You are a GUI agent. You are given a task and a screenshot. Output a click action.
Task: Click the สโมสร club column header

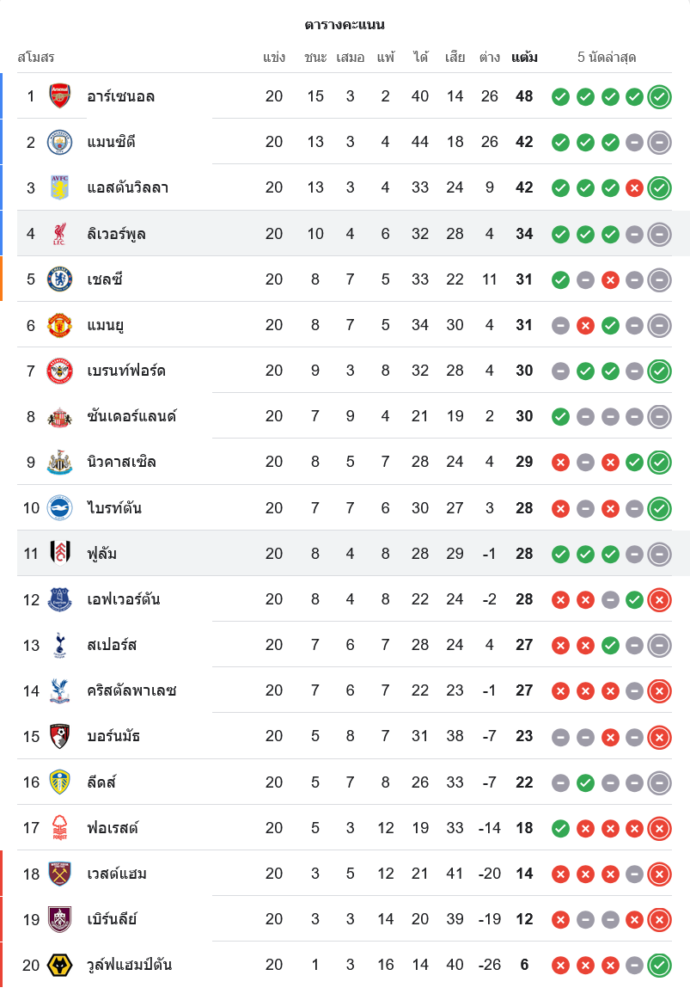[x=36, y=57]
